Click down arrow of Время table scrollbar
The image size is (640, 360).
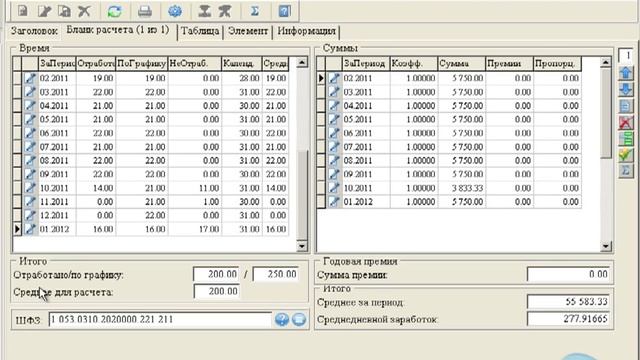(302, 246)
